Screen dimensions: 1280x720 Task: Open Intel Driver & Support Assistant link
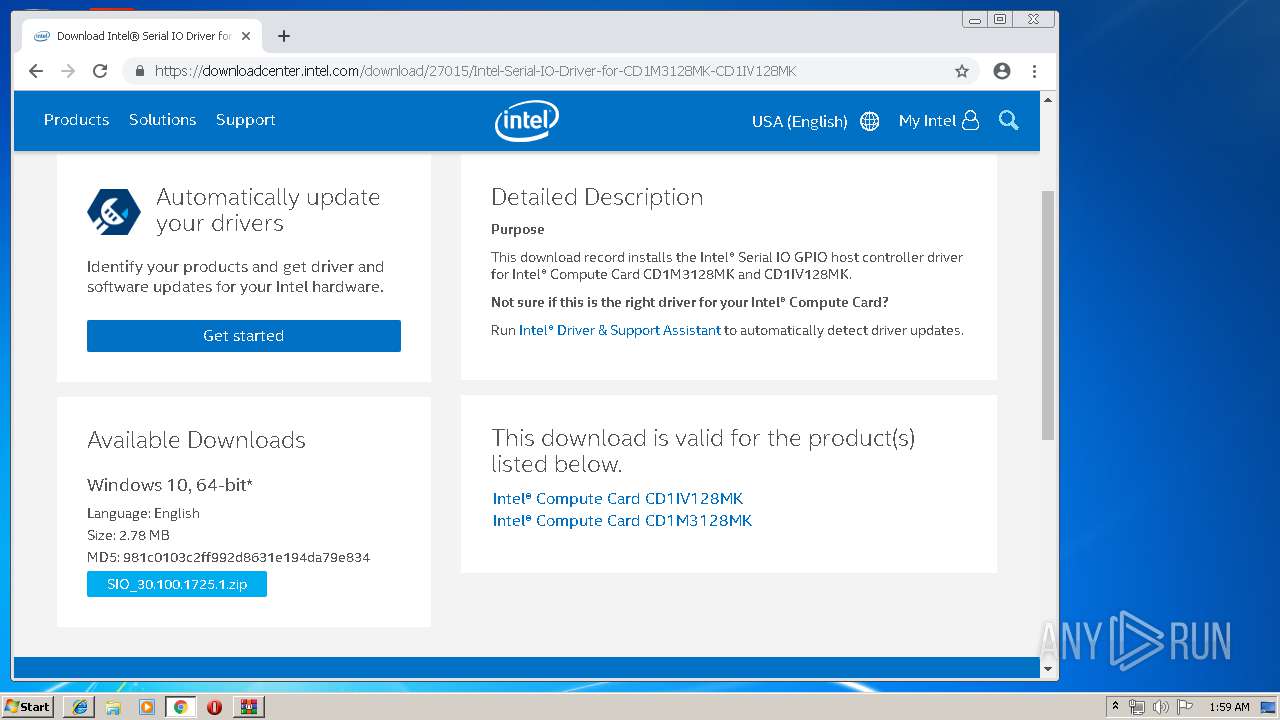point(620,330)
